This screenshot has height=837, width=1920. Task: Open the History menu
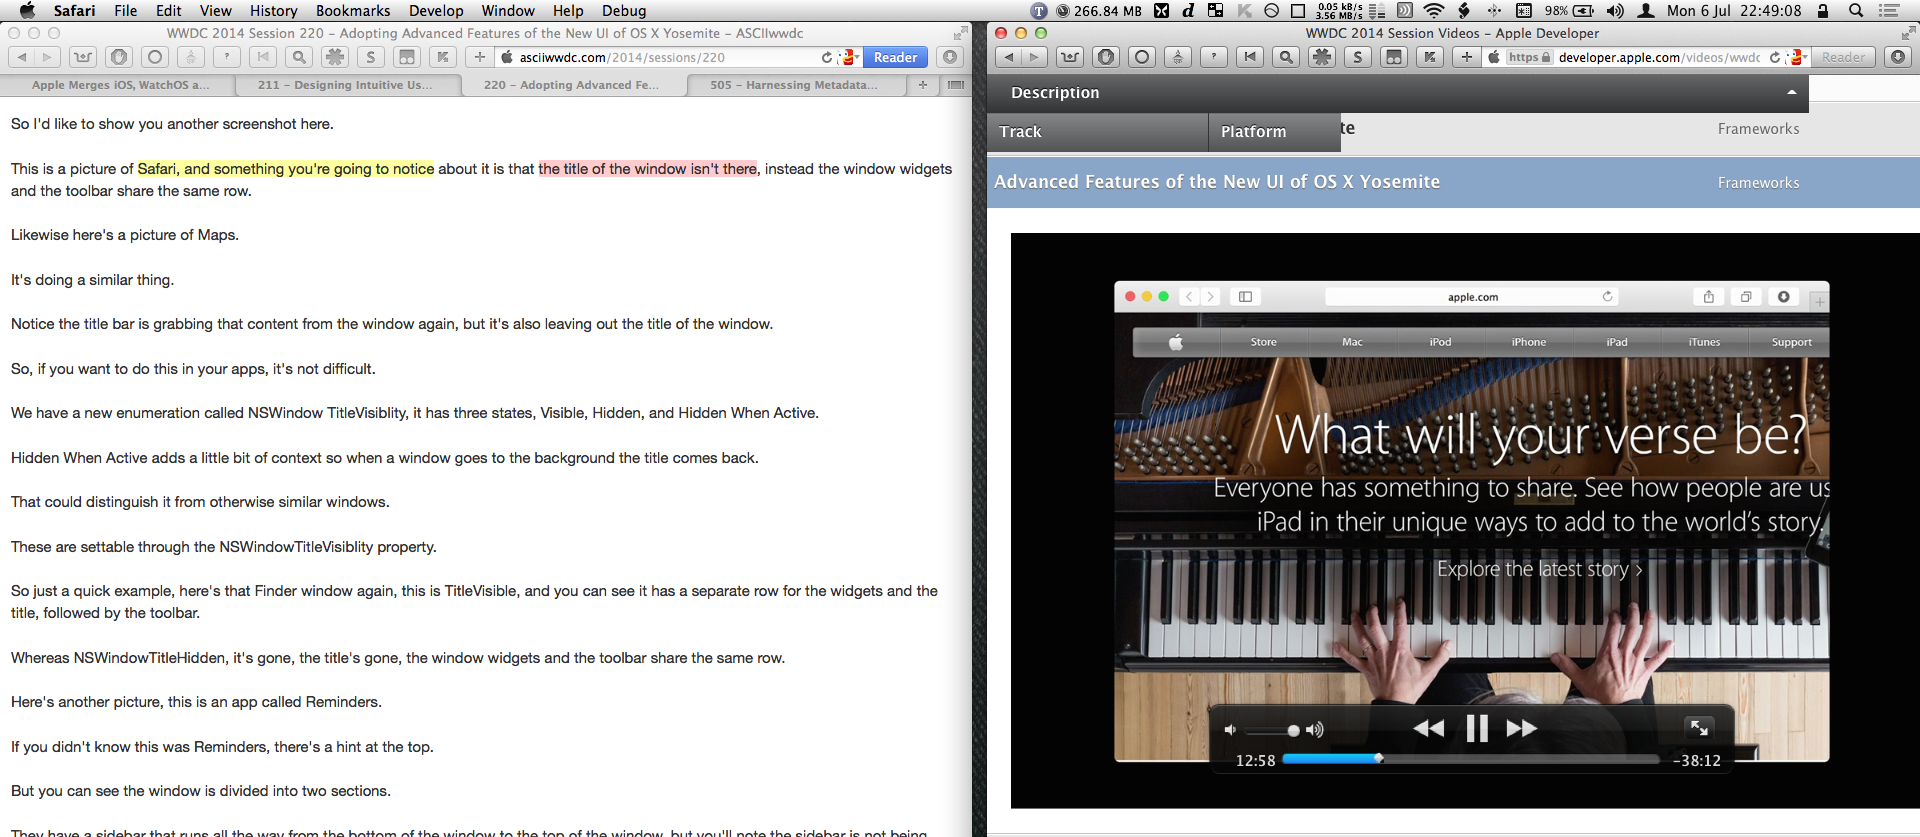click(x=273, y=11)
